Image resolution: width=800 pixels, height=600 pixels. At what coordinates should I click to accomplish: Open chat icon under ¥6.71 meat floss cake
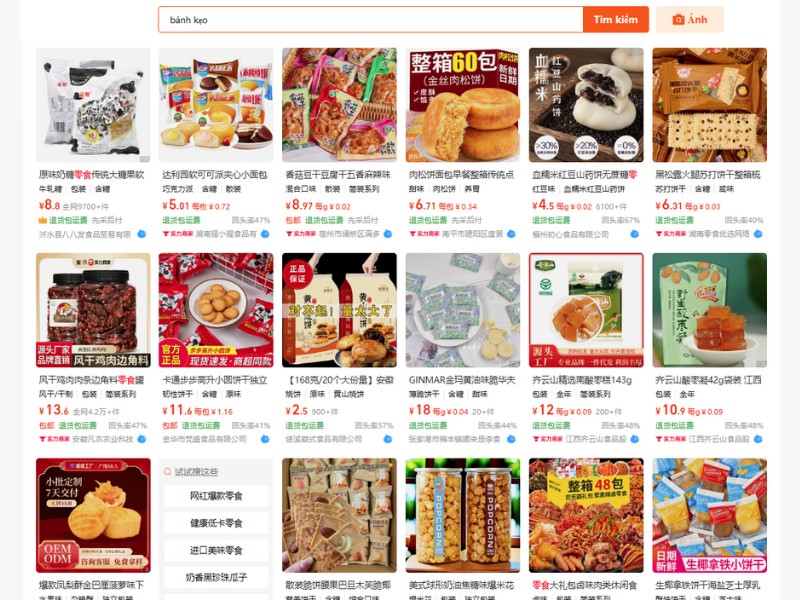click(511, 234)
